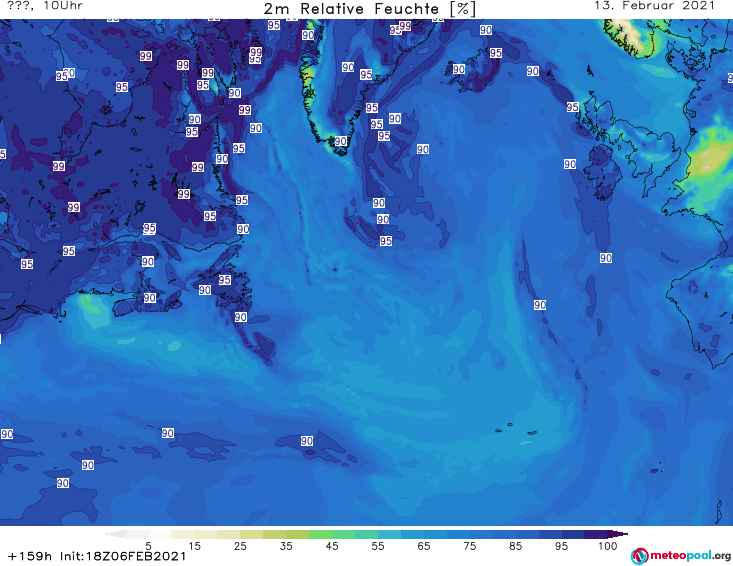Click colorbar scale label '75'
The image size is (733, 566).
469,546
